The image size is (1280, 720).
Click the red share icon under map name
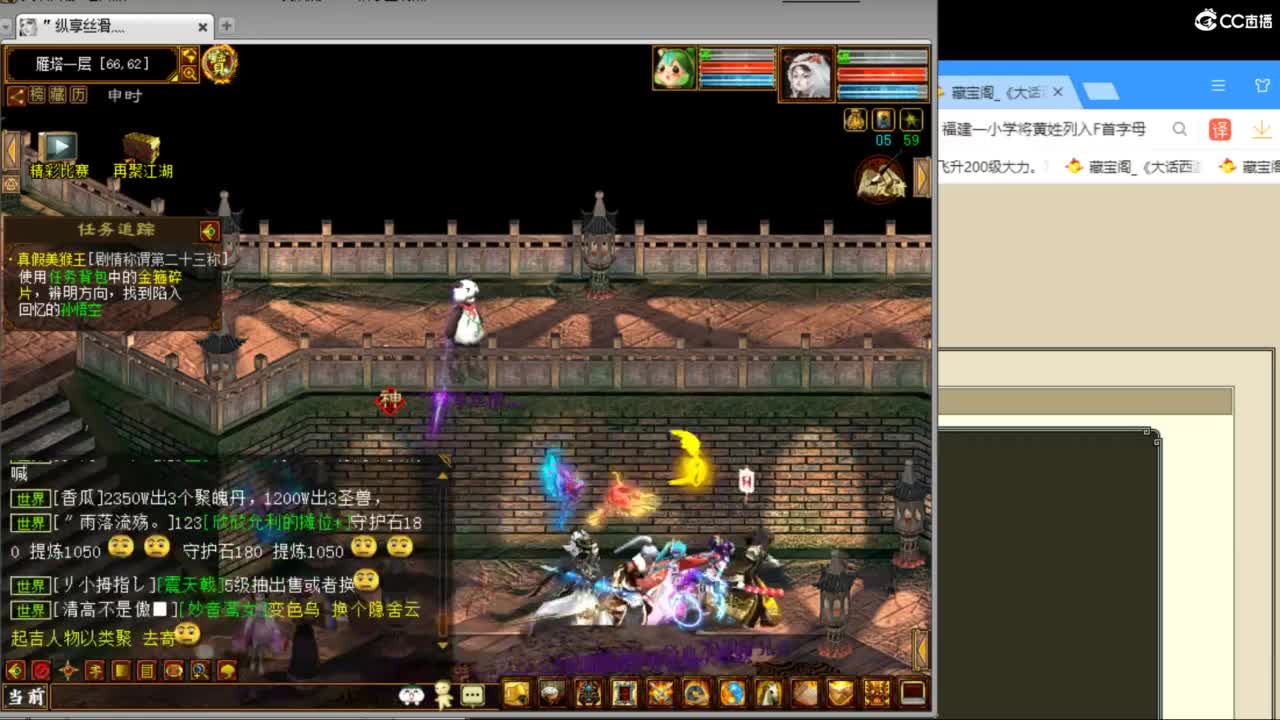pos(16,95)
